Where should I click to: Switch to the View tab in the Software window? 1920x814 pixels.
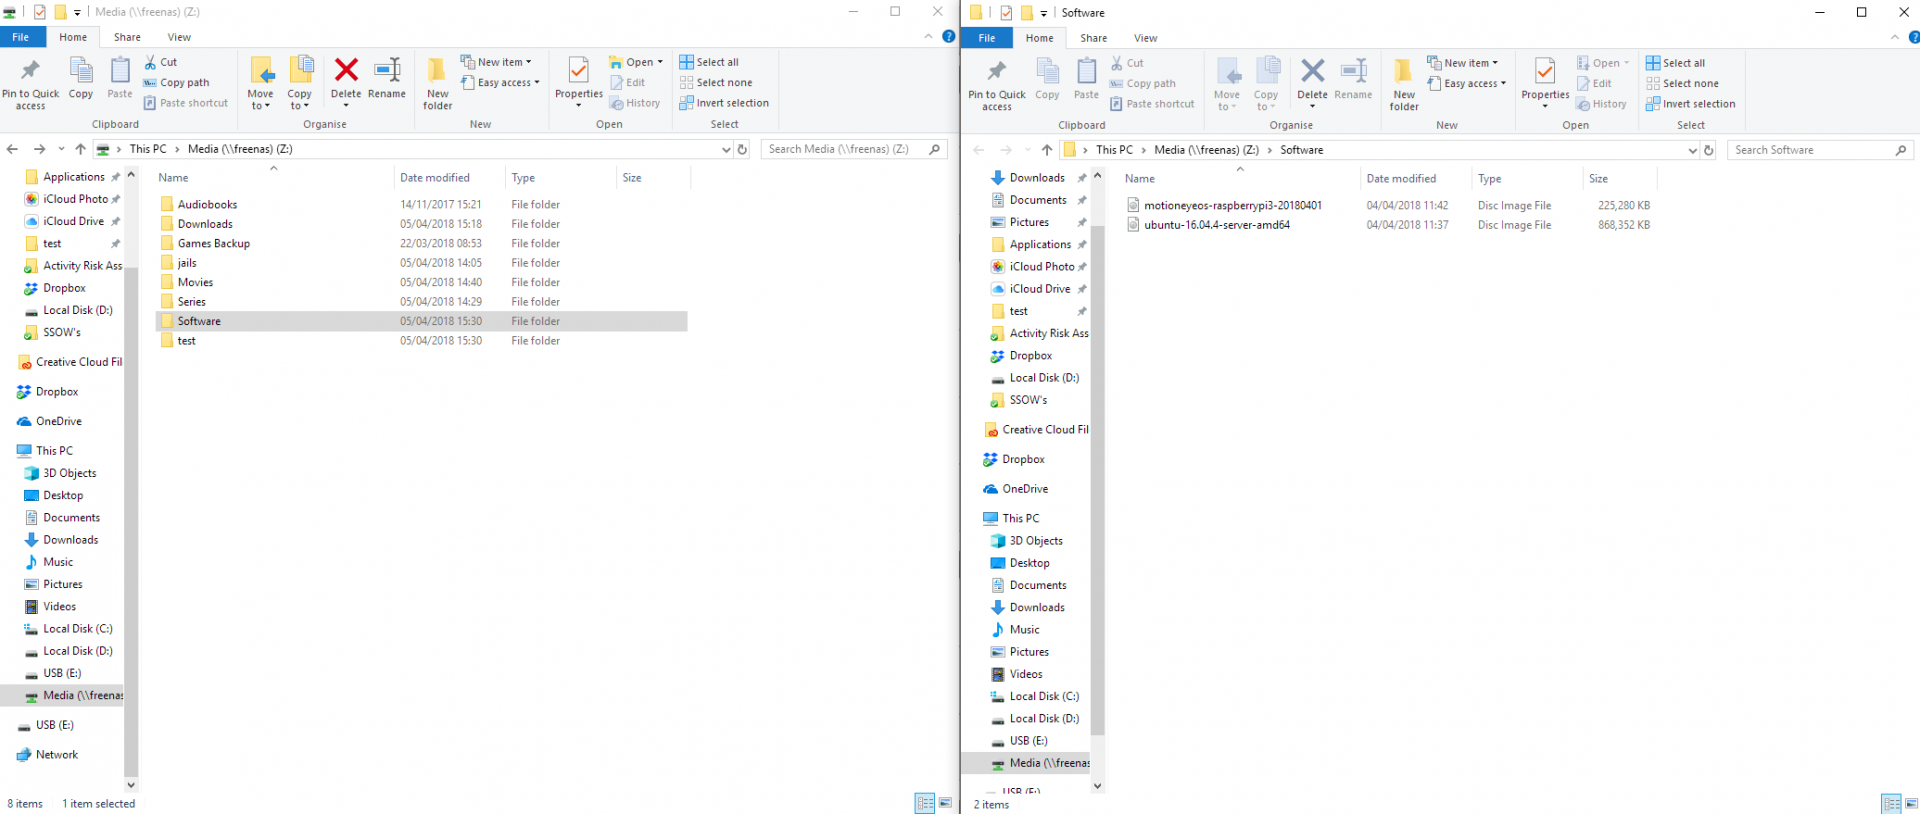pyautogui.click(x=1145, y=38)
